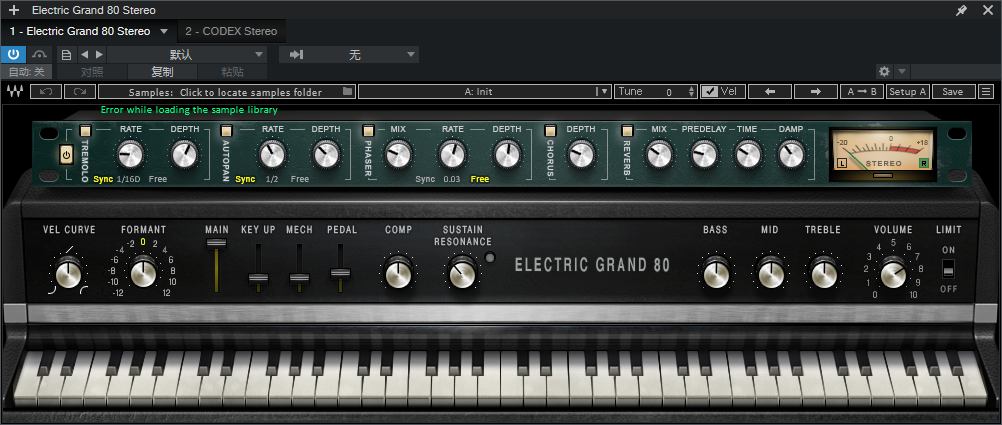Flip the Limit on/off switch
This screenshot has height=425, width=1002.
coord(948,268)
